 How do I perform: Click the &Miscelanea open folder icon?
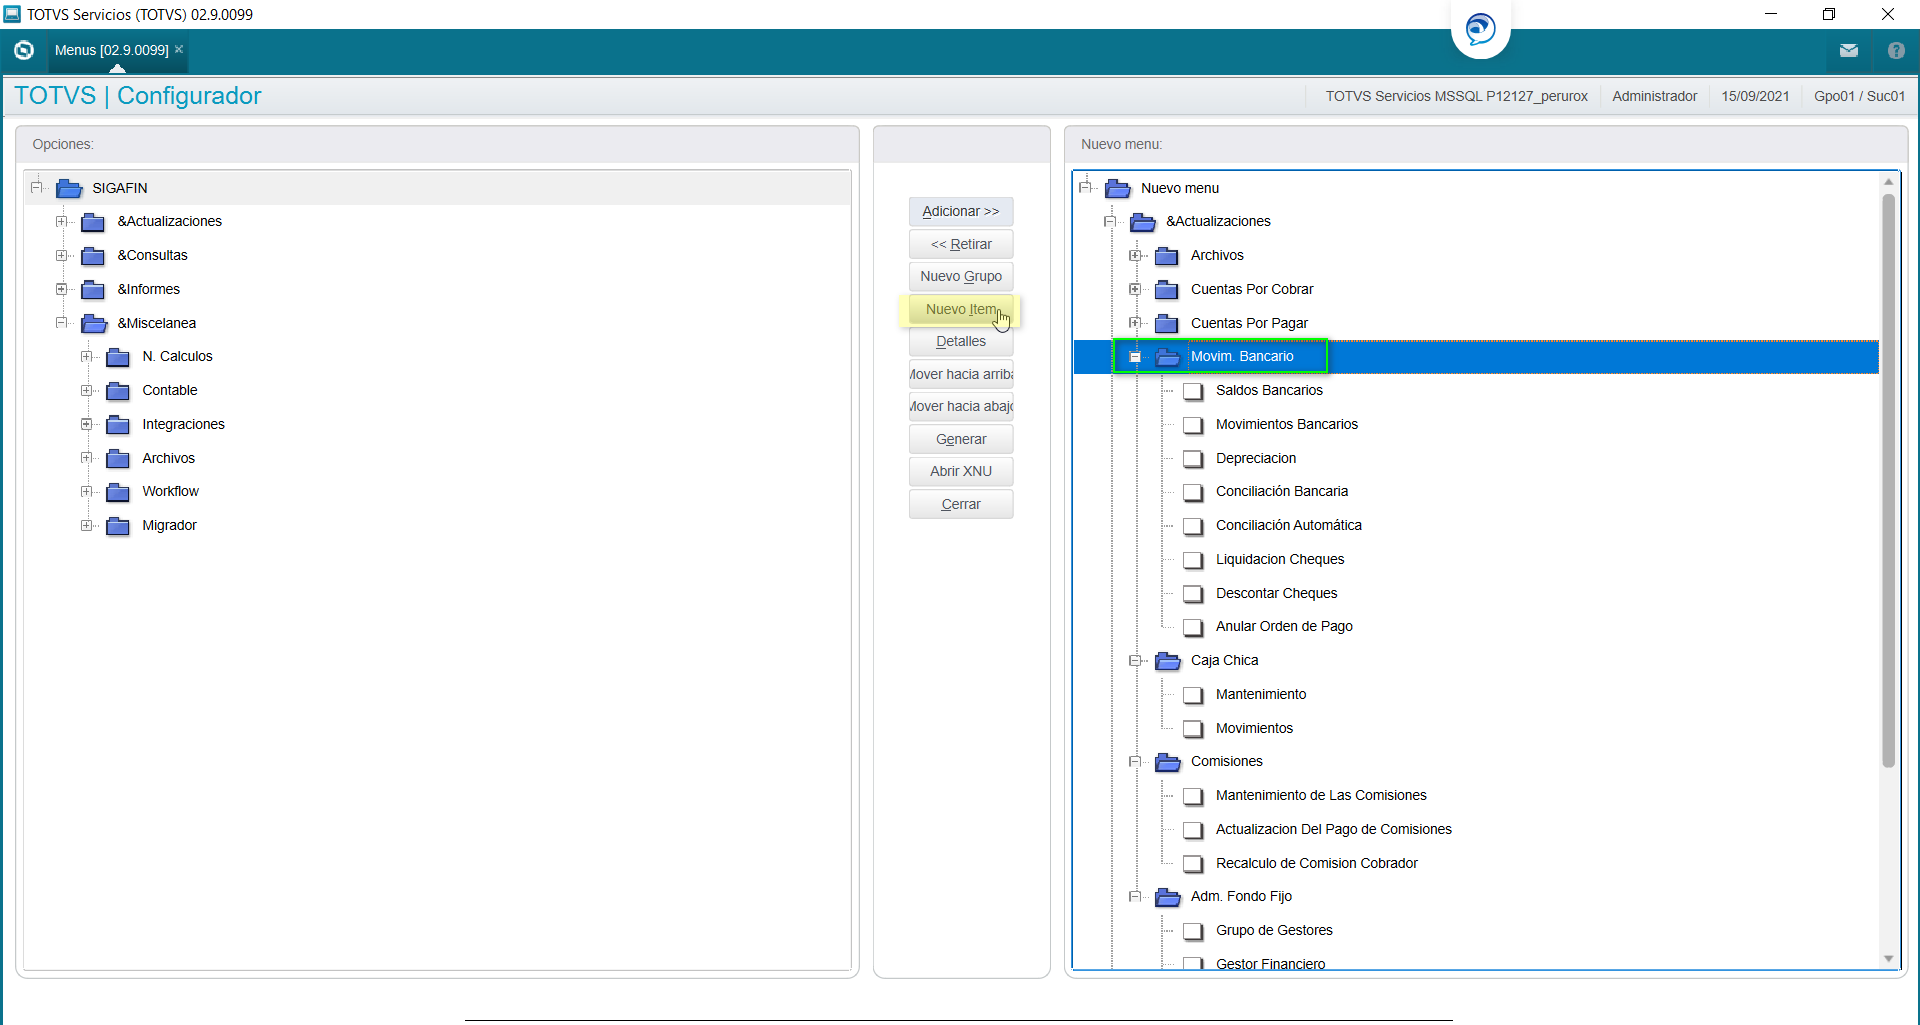(94, 323)
